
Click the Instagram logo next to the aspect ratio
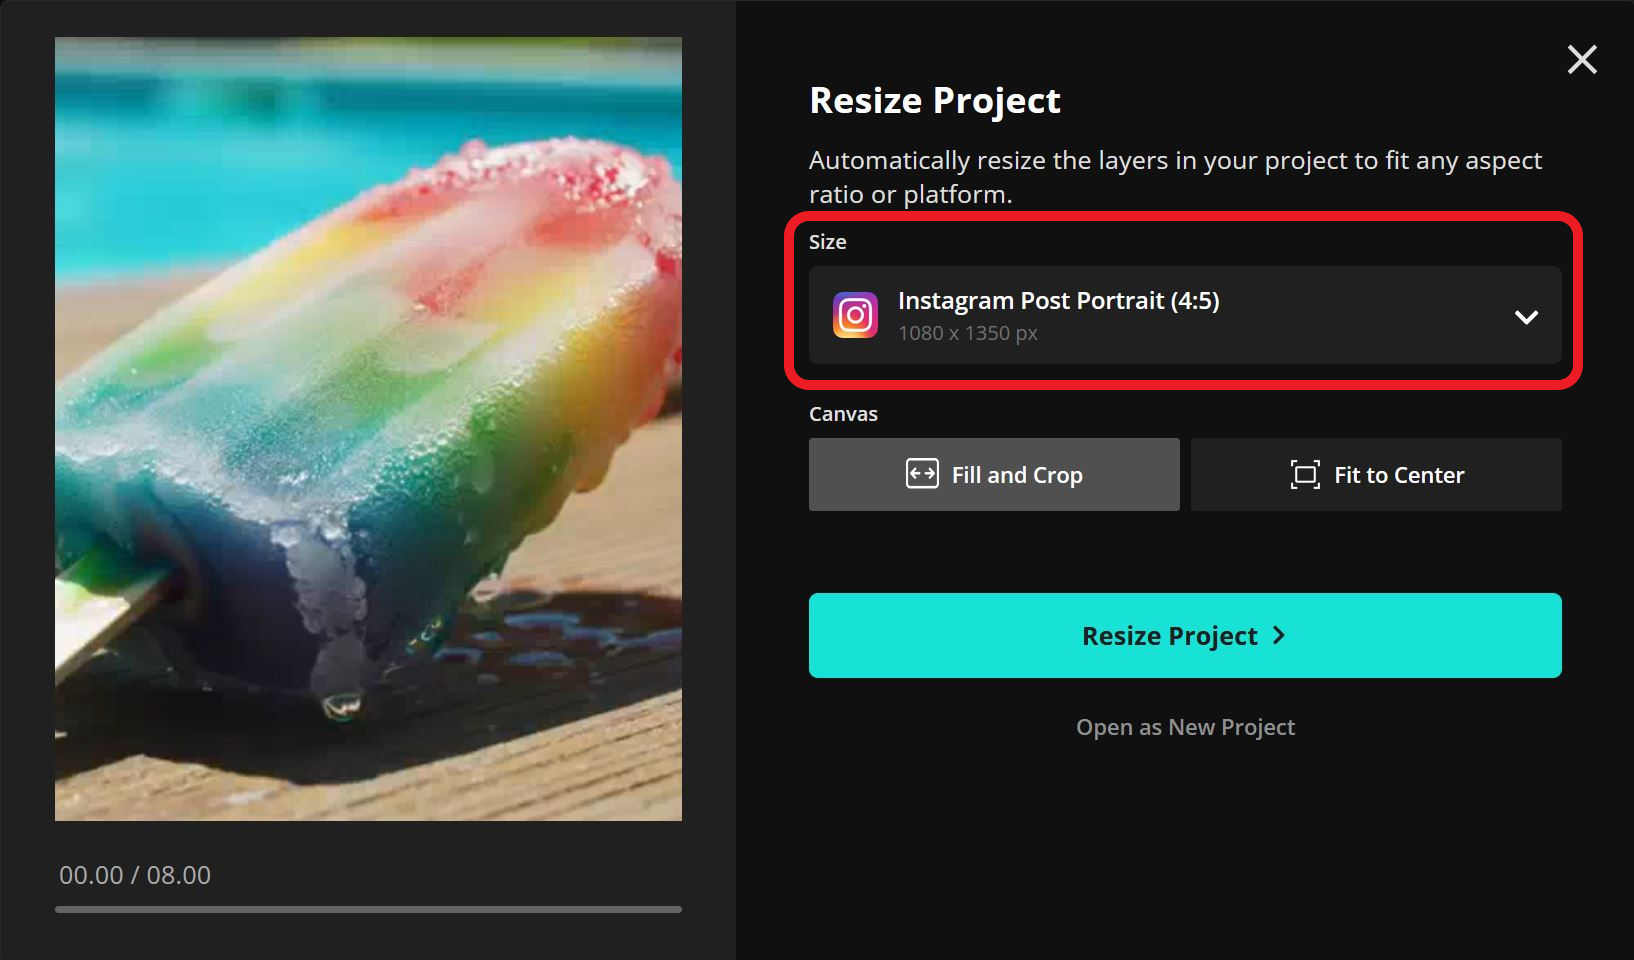[855, 316]
